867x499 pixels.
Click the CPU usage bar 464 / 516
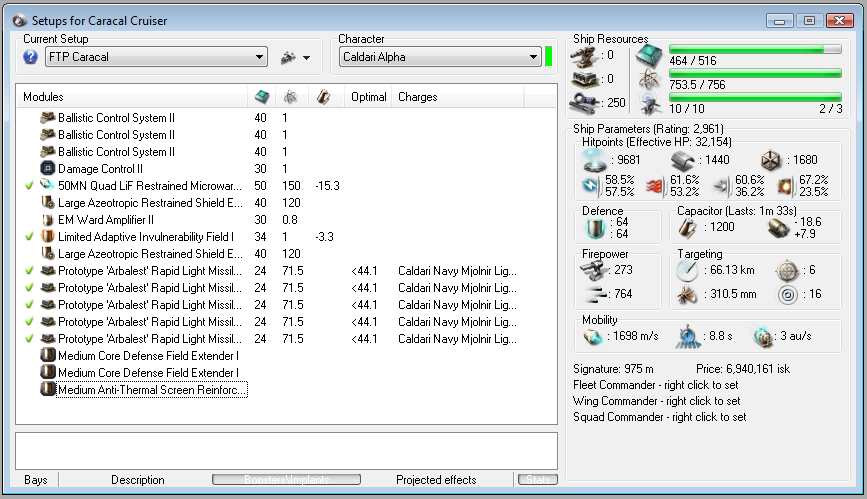click(755, 49)
